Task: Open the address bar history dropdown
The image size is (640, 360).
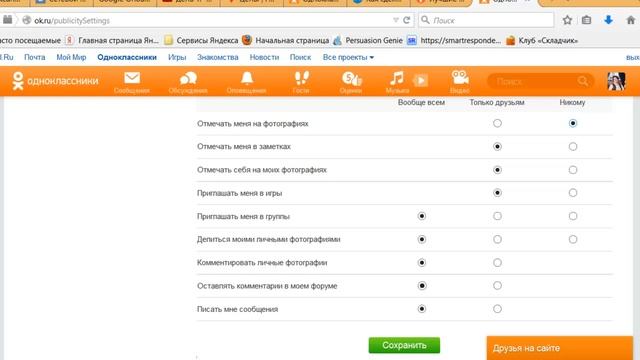Action: click(396, 20)
